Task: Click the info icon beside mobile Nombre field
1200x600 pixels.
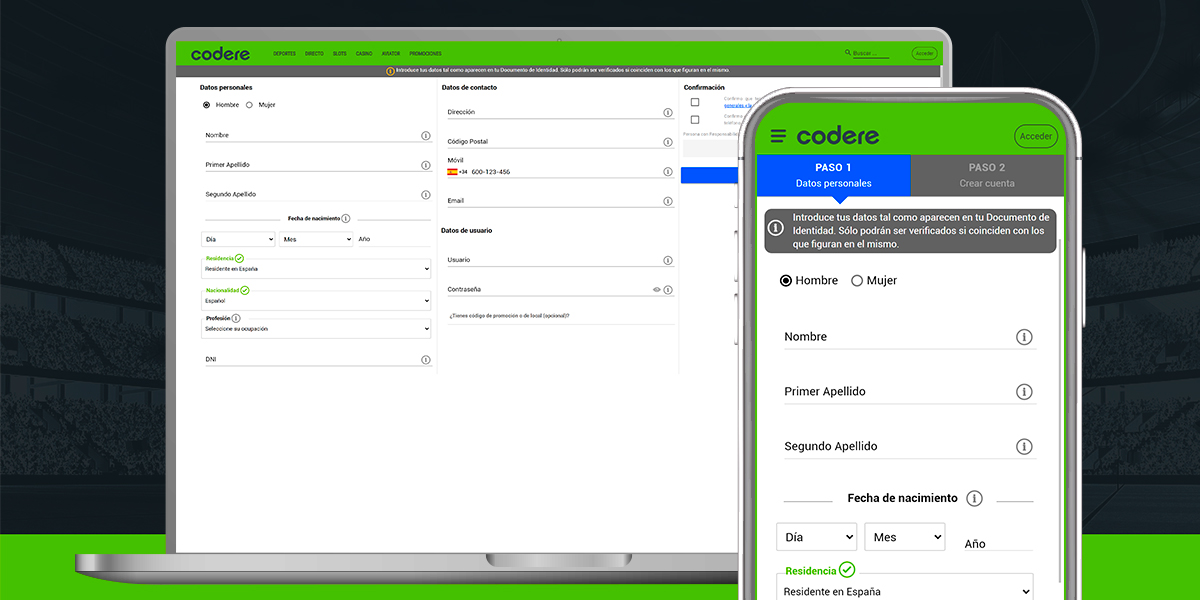Action: (1024, 337)
